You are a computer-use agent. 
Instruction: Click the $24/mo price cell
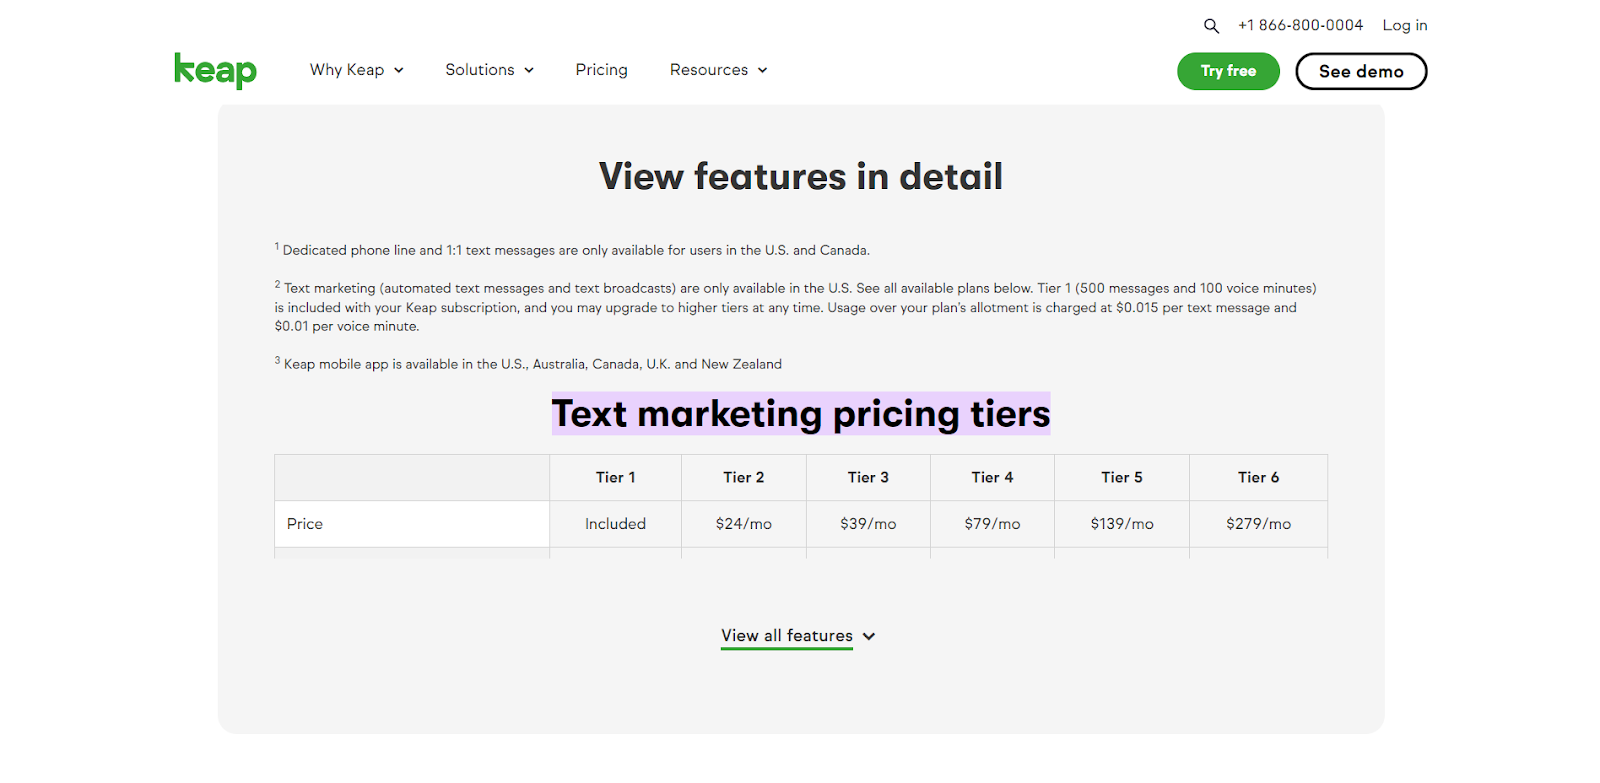pyautogui.click(x=744, y=524)
